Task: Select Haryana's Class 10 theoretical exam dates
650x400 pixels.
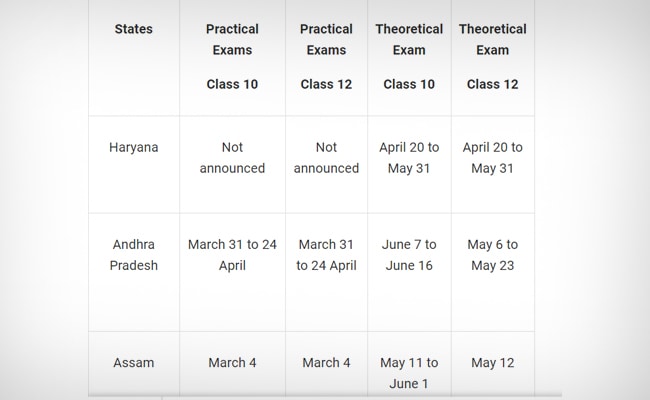Action: click(x=410, y=158)
